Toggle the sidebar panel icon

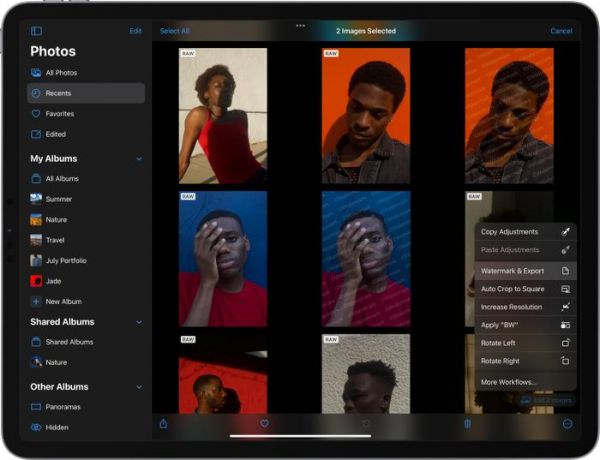click(x=36, y=31)
